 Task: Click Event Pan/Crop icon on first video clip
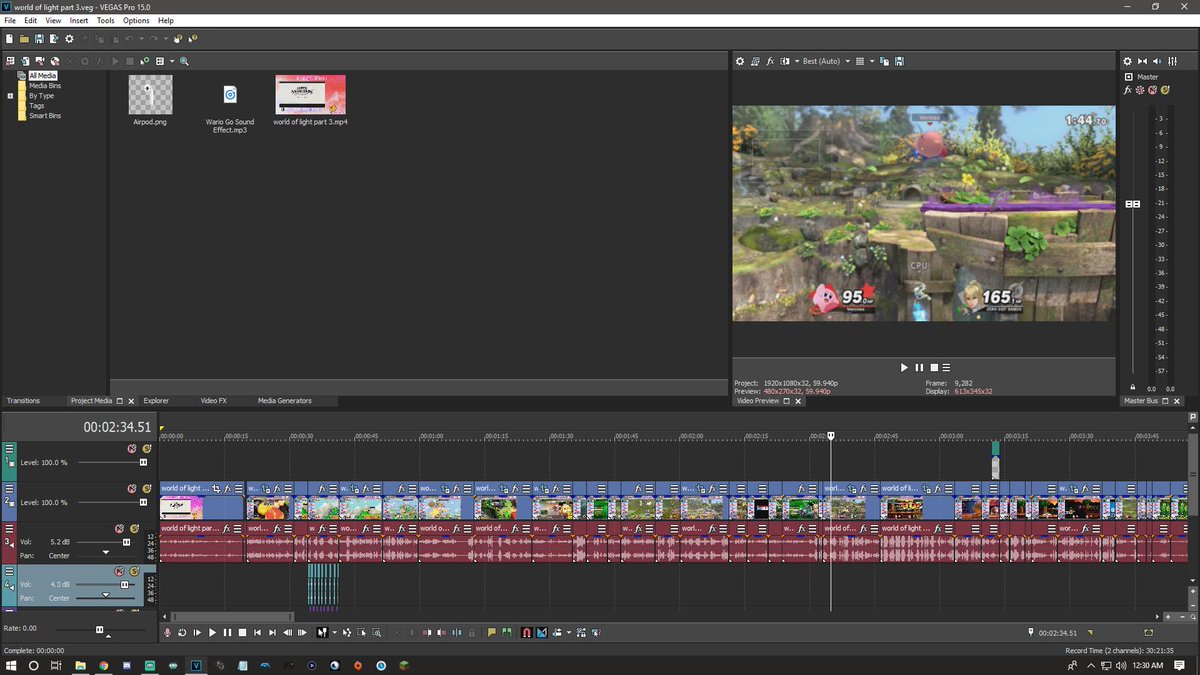click(215, 488)
